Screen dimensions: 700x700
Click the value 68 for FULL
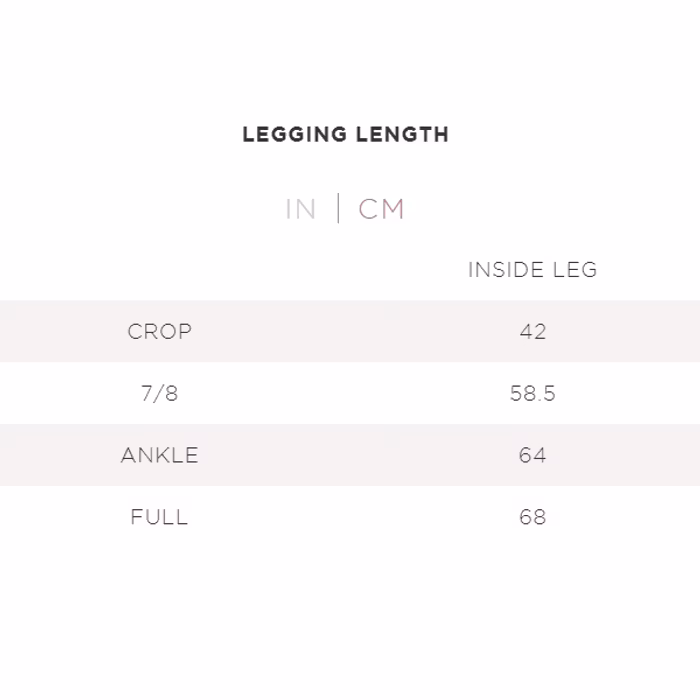(532, 517)
